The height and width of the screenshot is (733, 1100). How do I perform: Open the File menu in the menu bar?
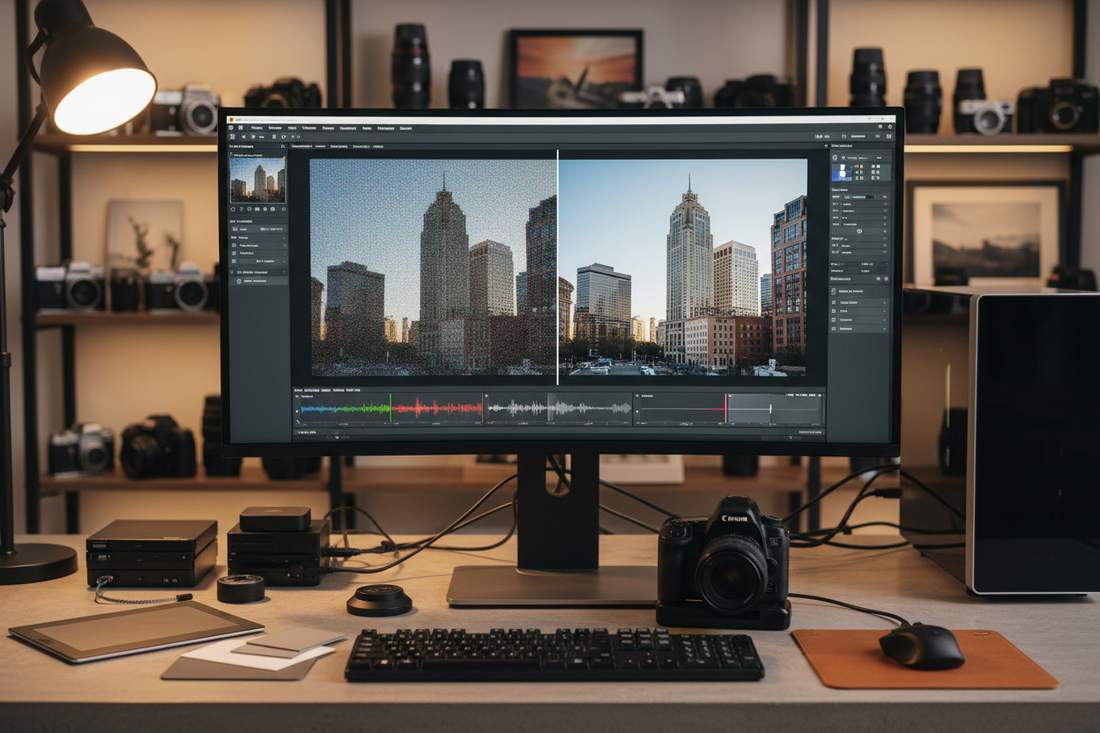point(255,128)
